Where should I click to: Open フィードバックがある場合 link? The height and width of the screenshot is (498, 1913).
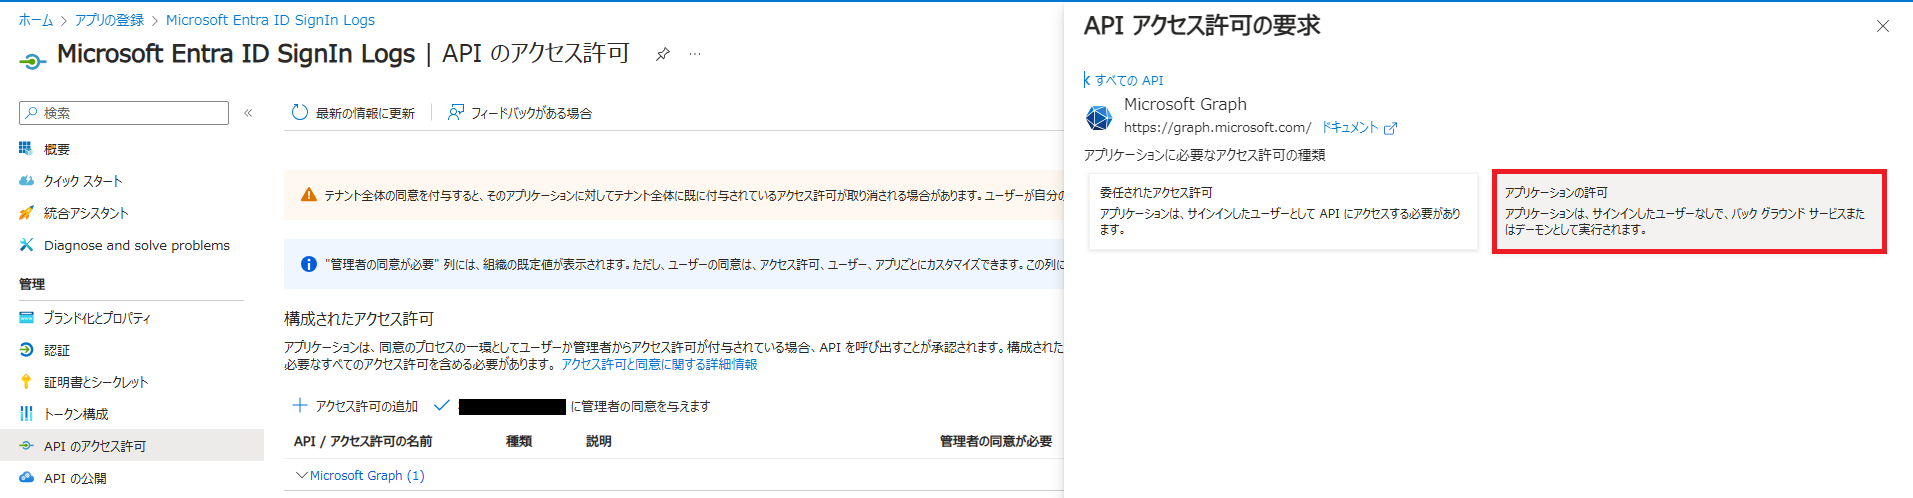tap(531, 113)
